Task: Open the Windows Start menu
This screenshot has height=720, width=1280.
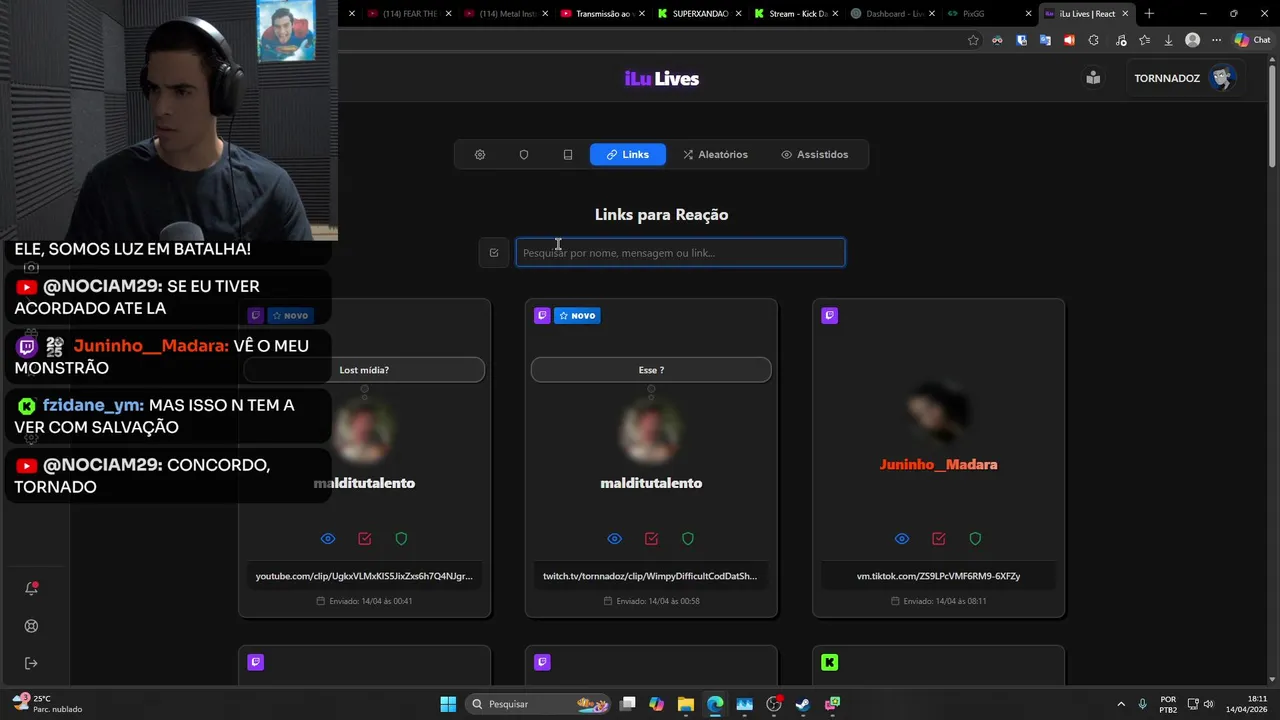Action: pos(448,704)
